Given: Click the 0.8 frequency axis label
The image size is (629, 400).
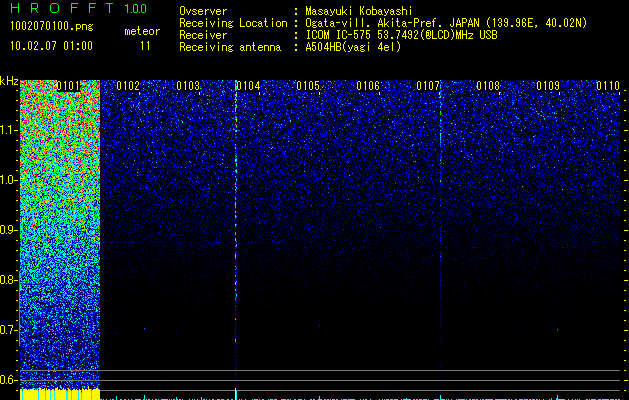Looking at the screenshot, I should tap(8, 280).
